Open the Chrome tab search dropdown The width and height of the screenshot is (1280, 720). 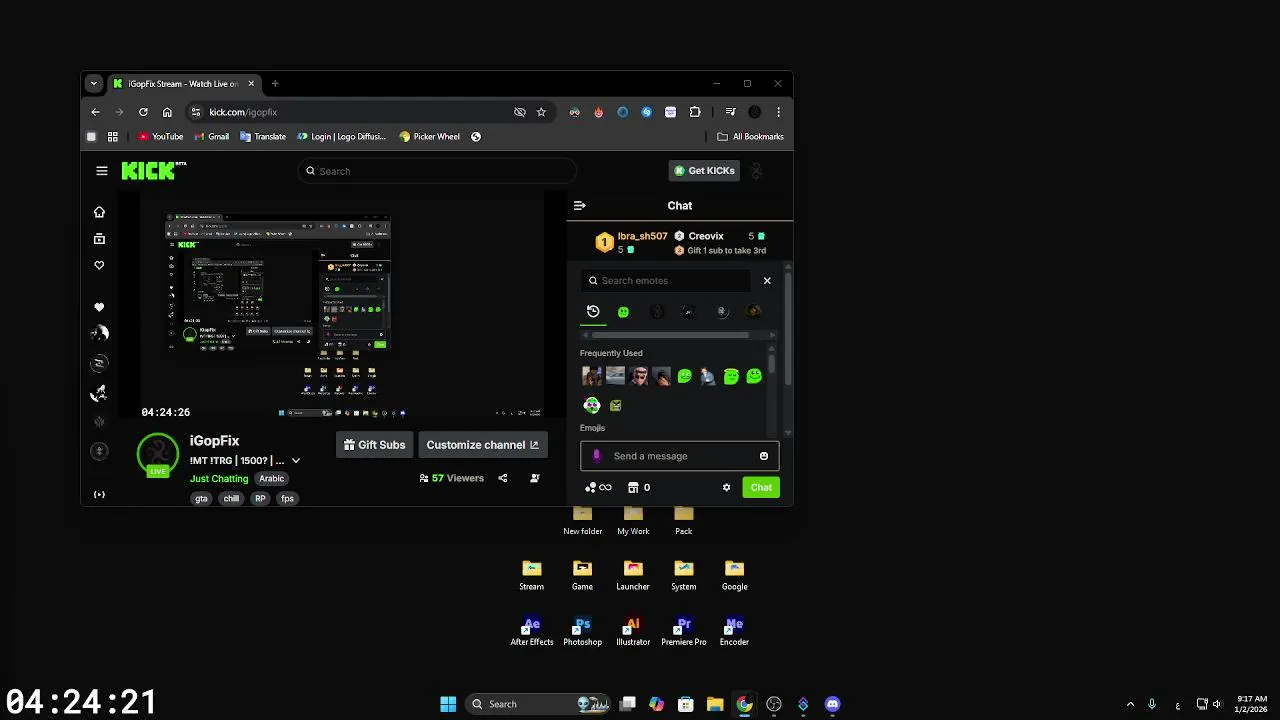click(93, 84)
